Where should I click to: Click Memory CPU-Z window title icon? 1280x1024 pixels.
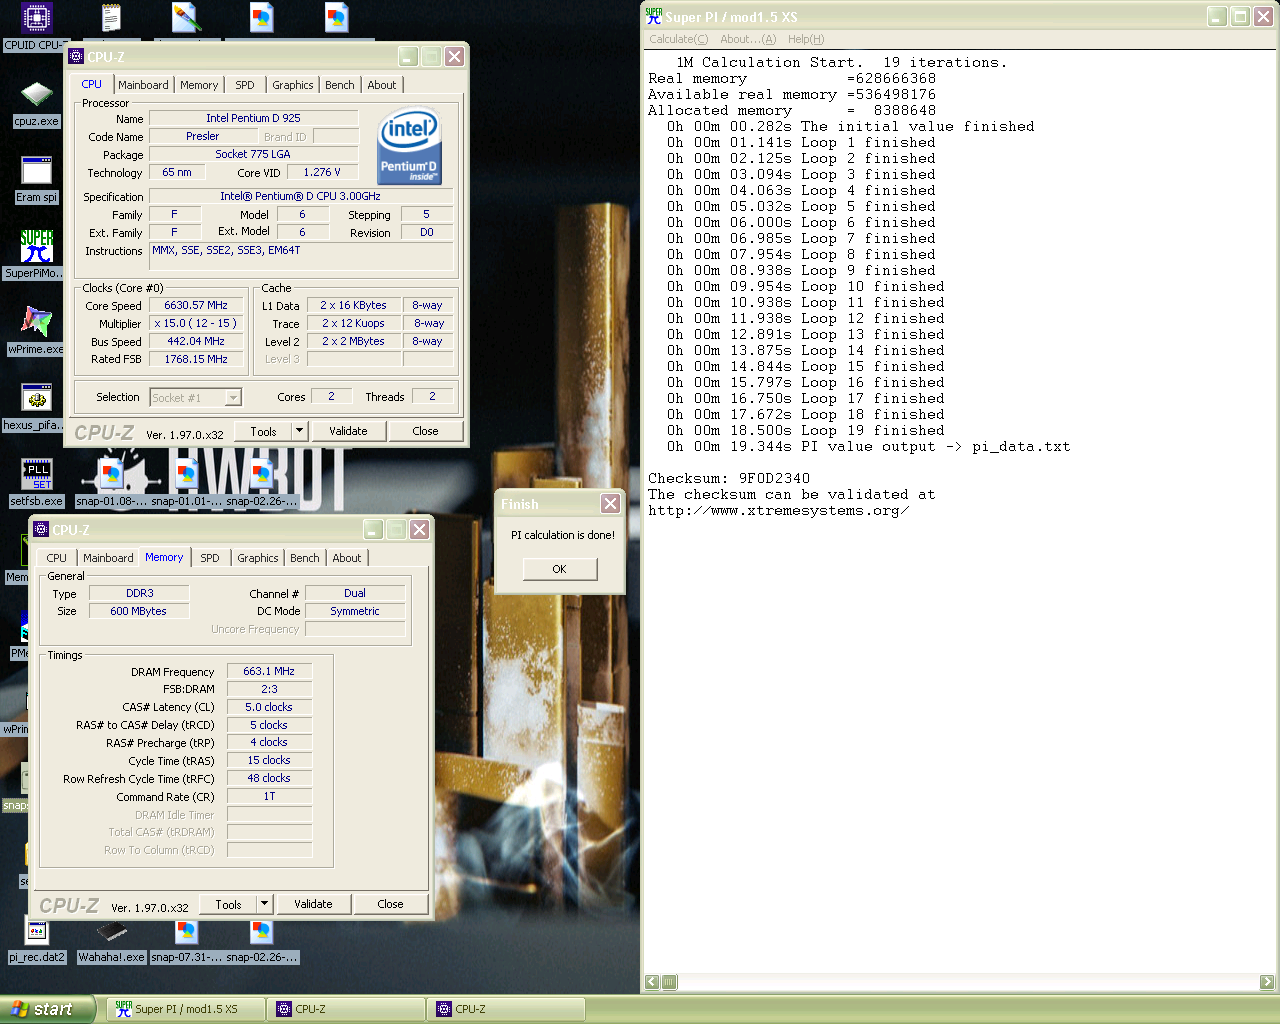(x=41, y=529)
